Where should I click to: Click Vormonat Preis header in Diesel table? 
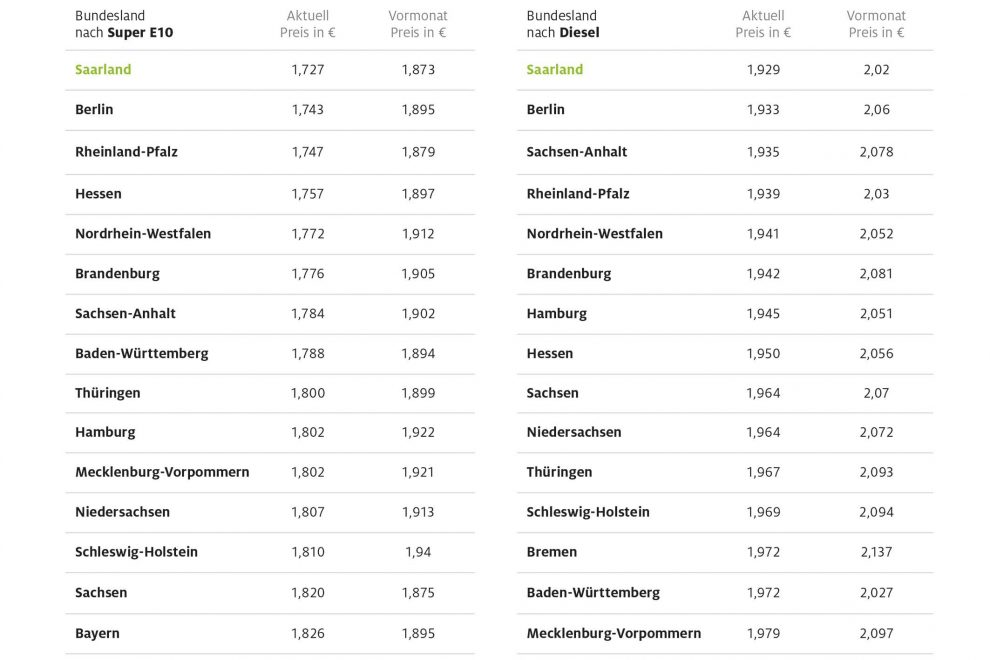[876, 24]
